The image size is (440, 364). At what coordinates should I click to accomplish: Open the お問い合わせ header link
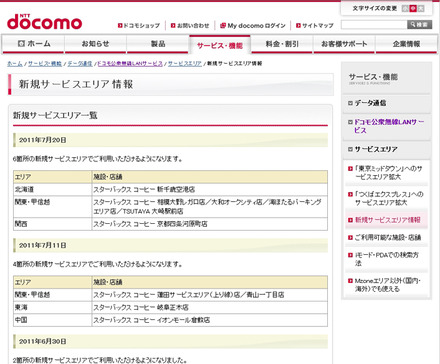190,25
